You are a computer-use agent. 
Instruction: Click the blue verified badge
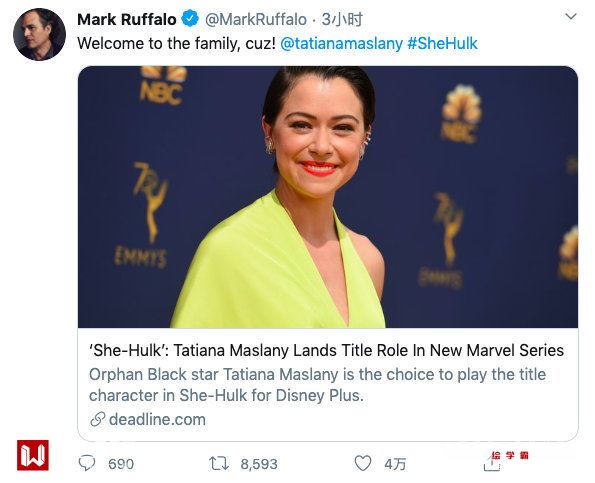coord(190,19)
